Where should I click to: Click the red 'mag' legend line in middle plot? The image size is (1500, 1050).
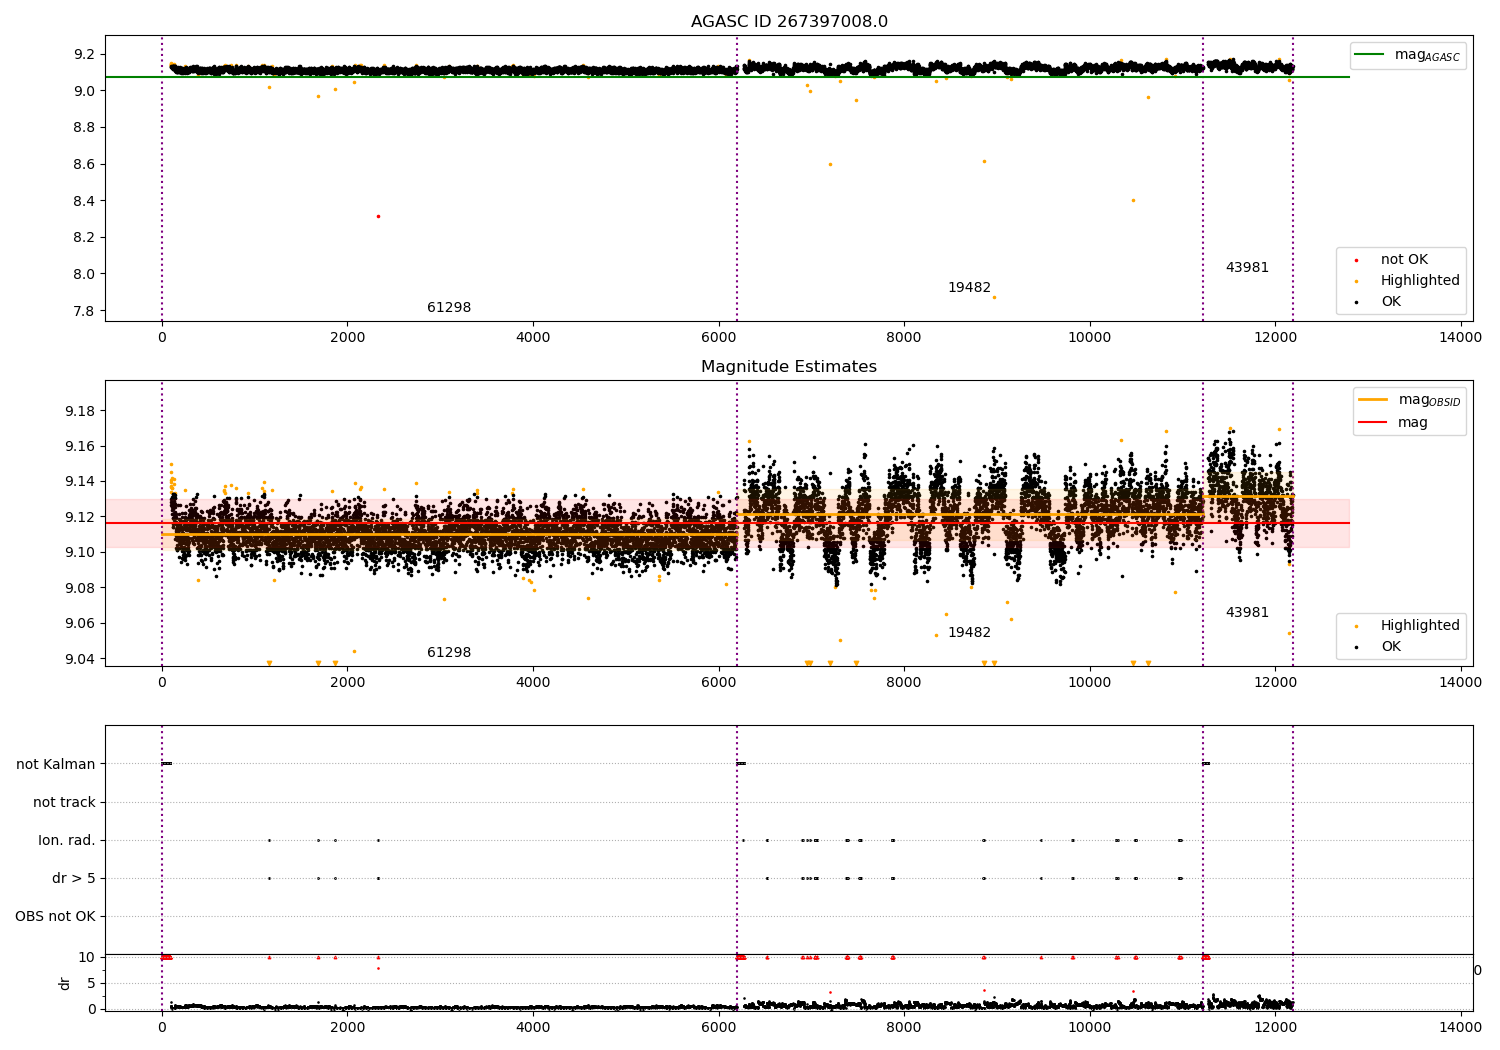(1373, 423)
